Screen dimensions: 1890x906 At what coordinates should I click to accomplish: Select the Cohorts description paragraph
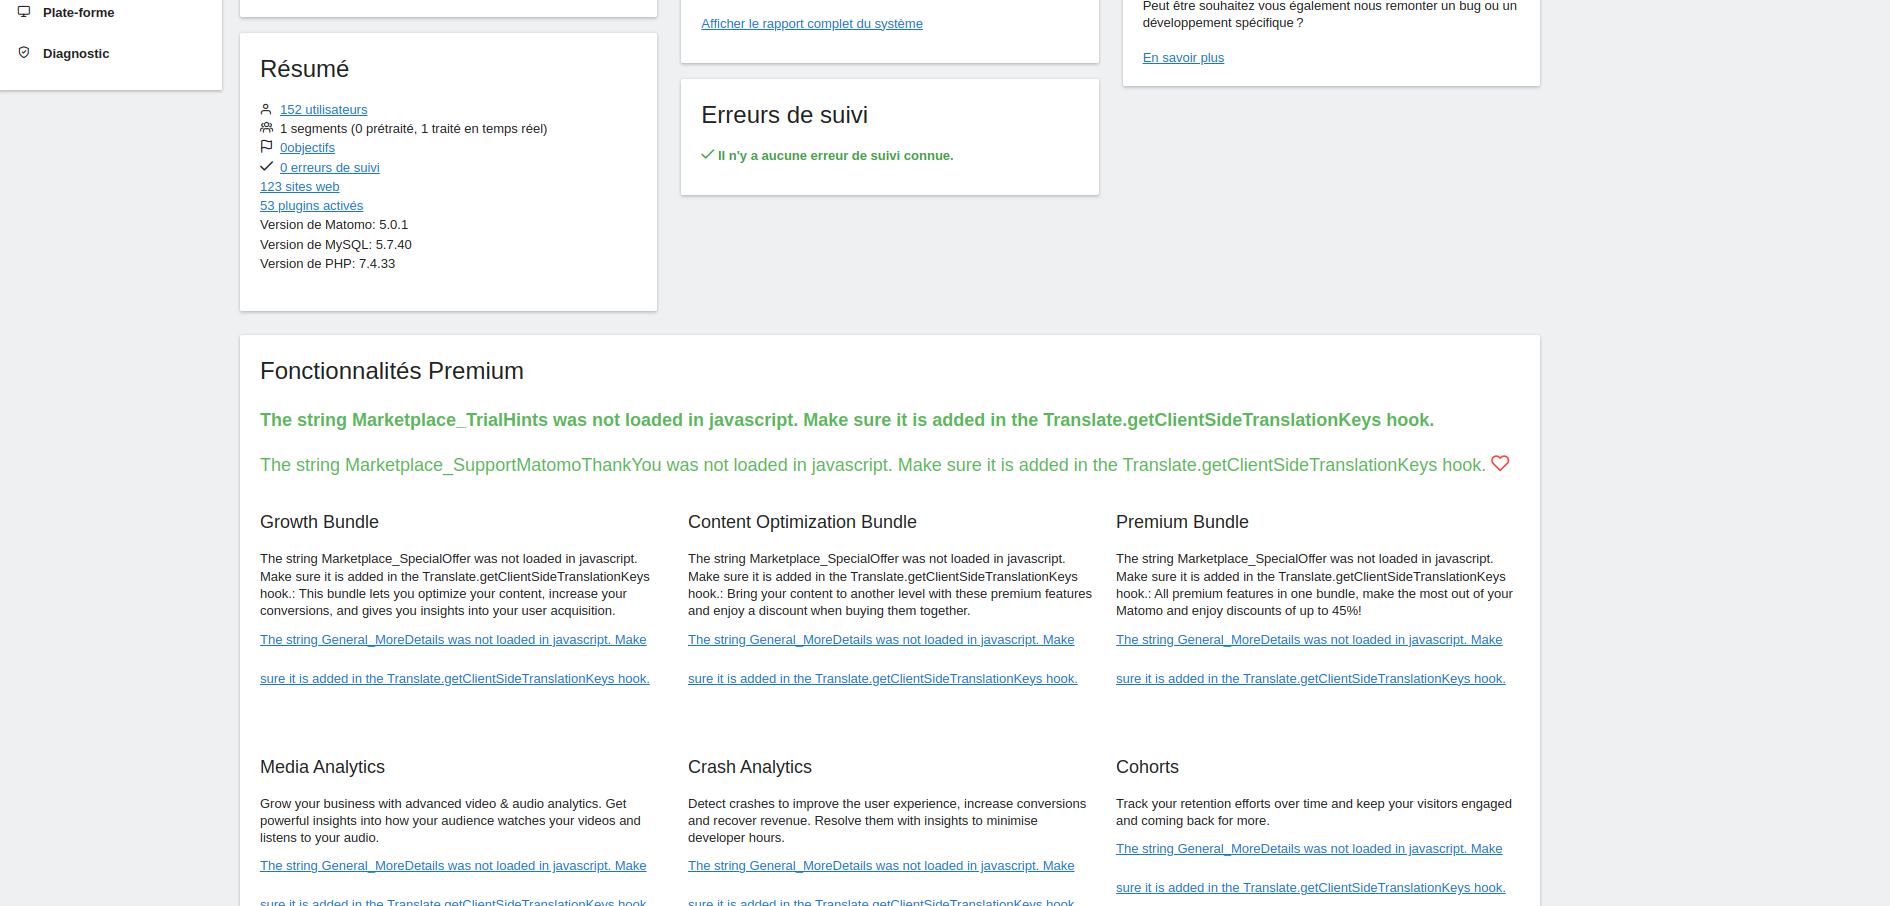pyautogui.click(x=1314, y=812)
